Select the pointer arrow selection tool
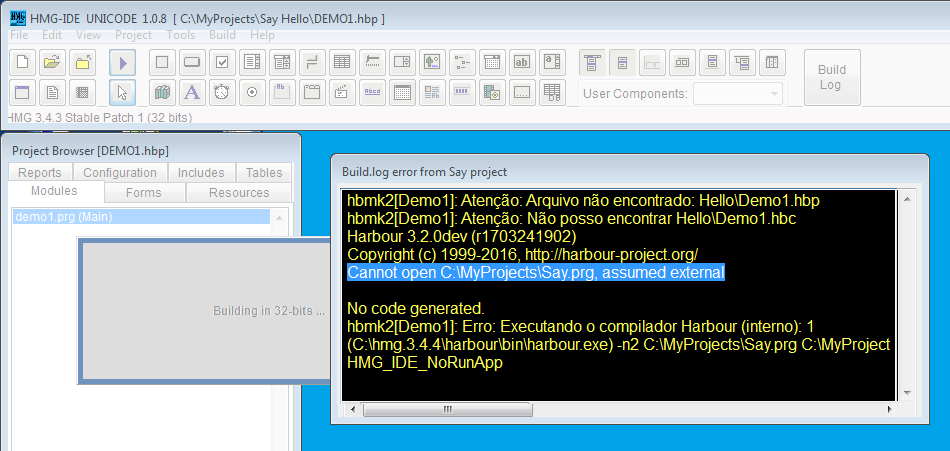 coord(122,93)
